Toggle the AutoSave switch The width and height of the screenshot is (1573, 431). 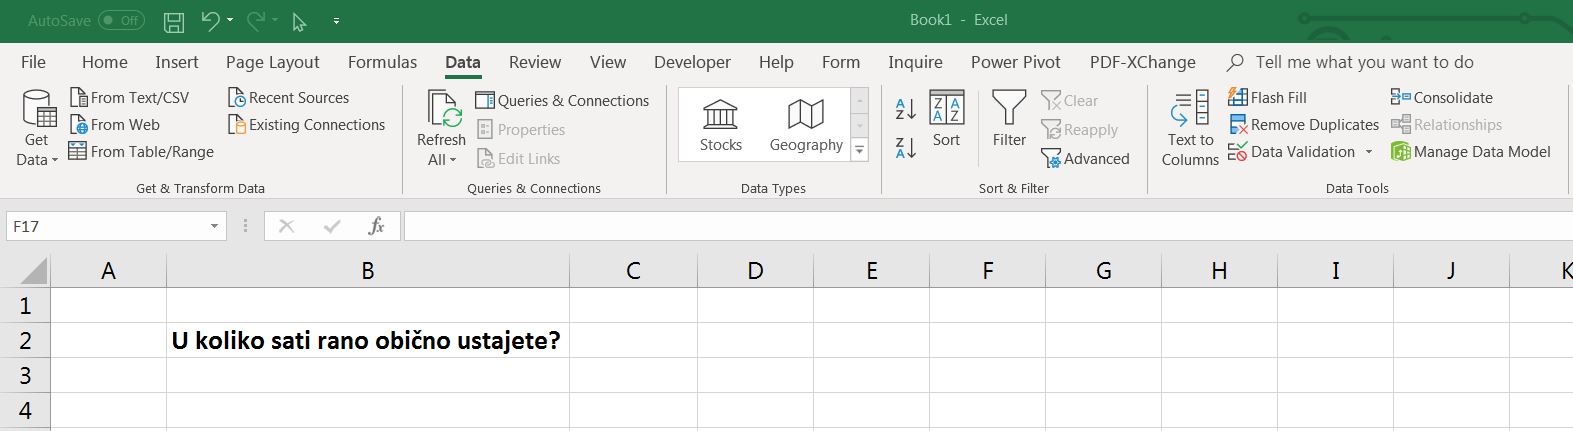pos(121,20)
